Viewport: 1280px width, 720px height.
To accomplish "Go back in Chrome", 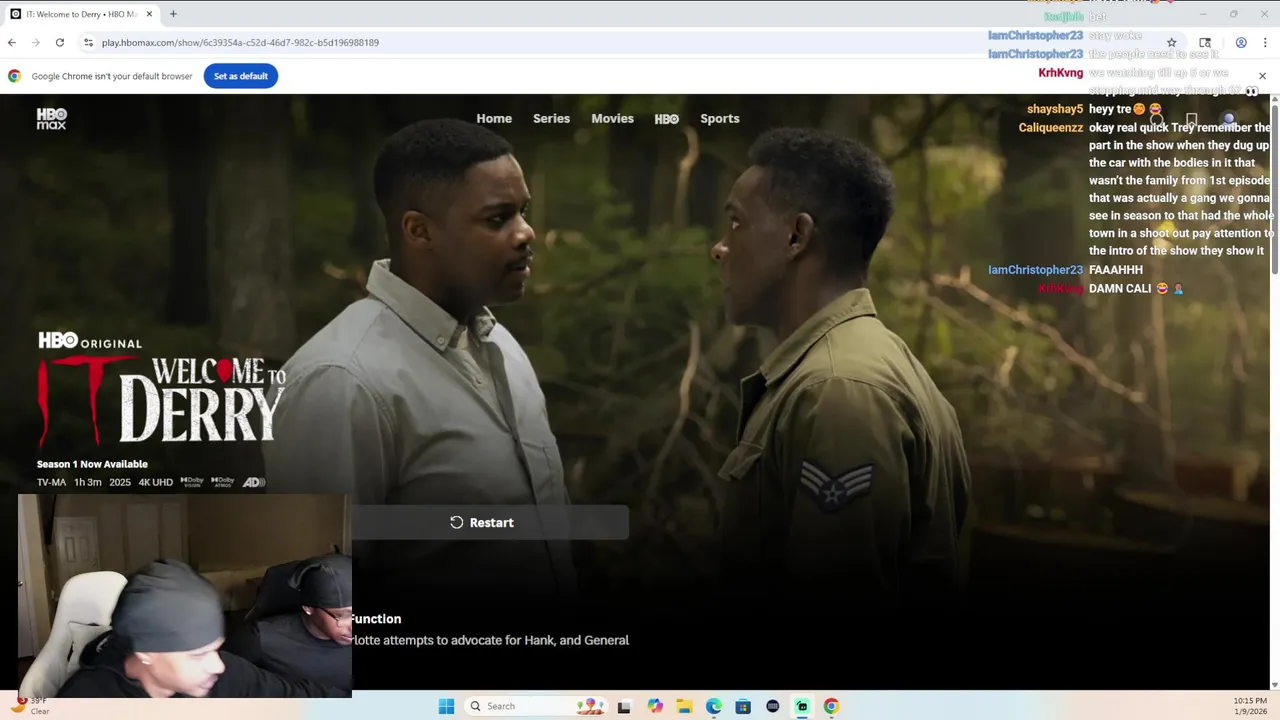I will 12,42.
